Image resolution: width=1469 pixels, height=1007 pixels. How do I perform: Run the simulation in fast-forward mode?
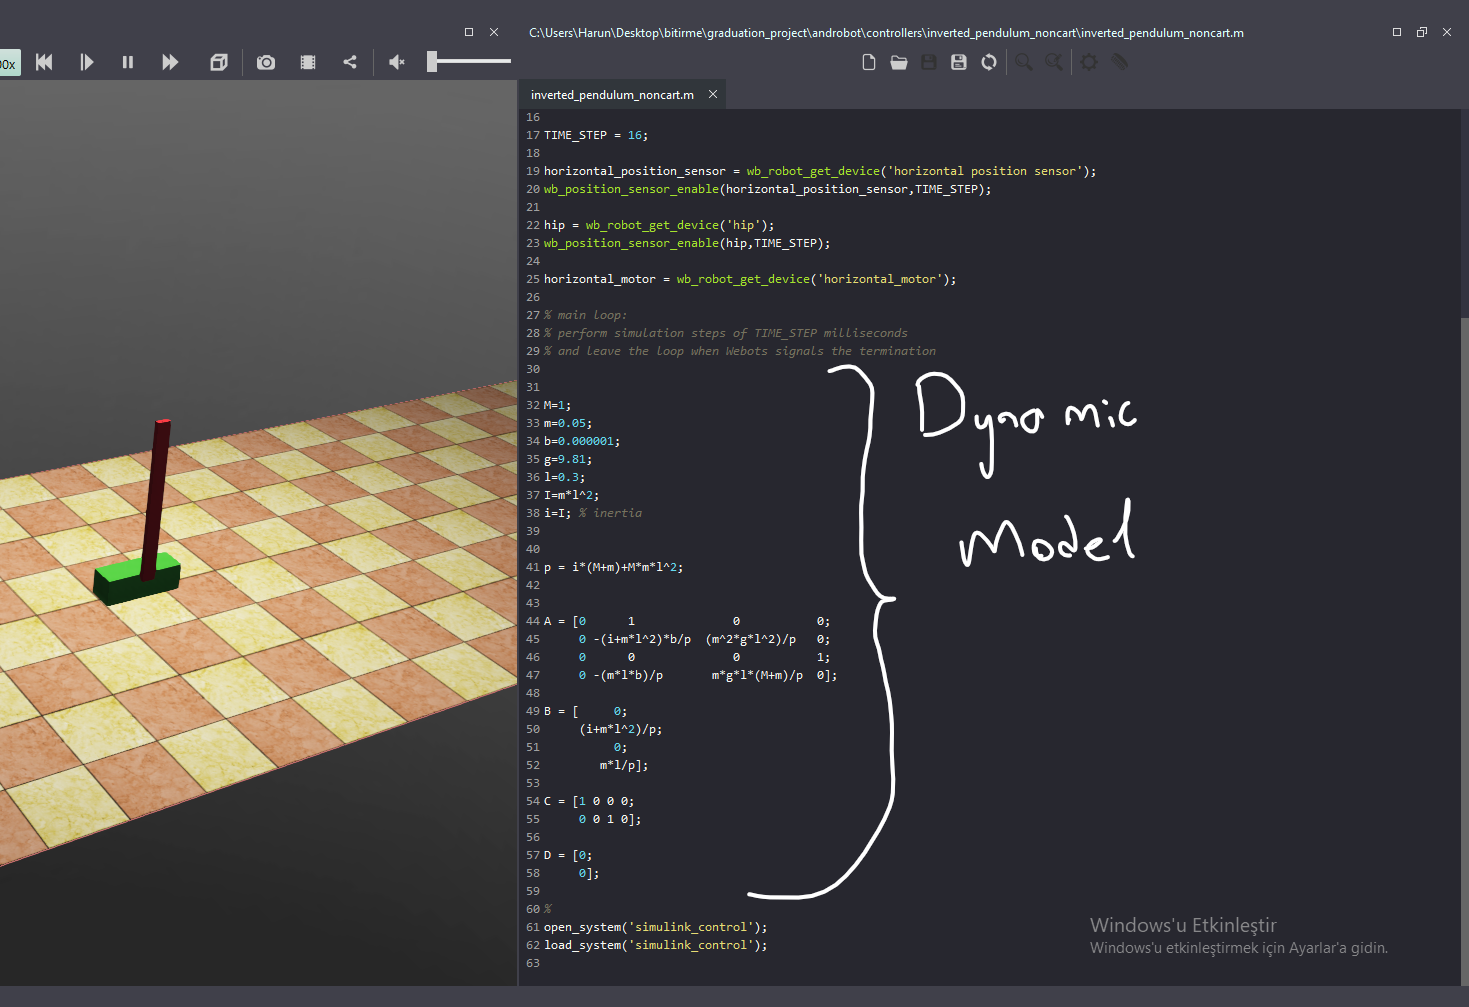click(x=170, y=62)
